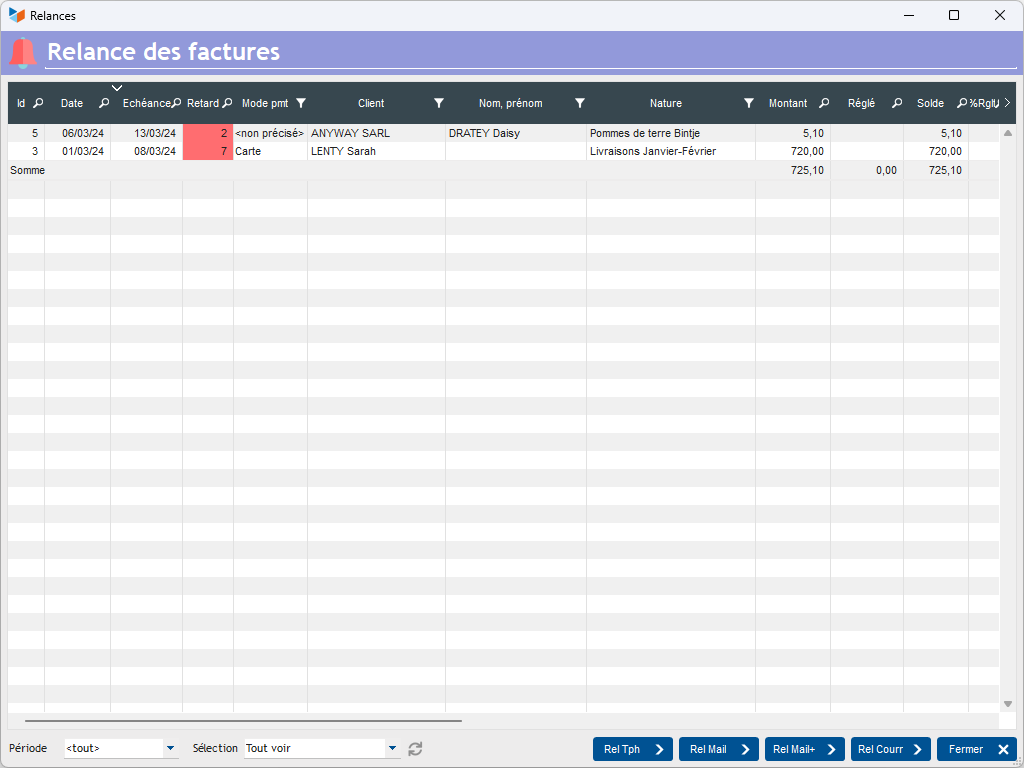The width and height of the screenshot is (1024, 768).
Task: Open the Mode pmt filter funnel
Action: click(x=301, y=103)
